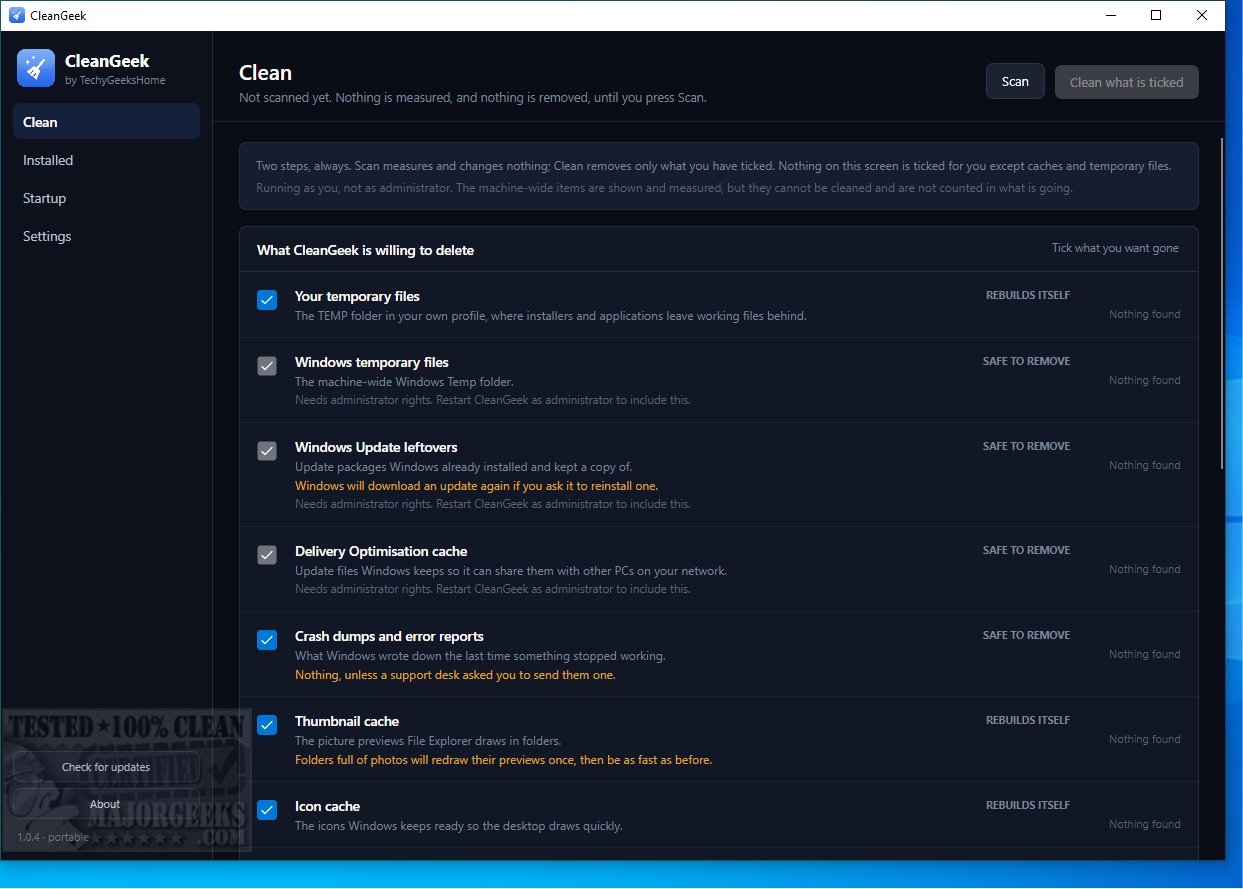Toggle the Windows temporary files checkbox
The height and width of the screenshot is (889, 1243).
(267, 366)
